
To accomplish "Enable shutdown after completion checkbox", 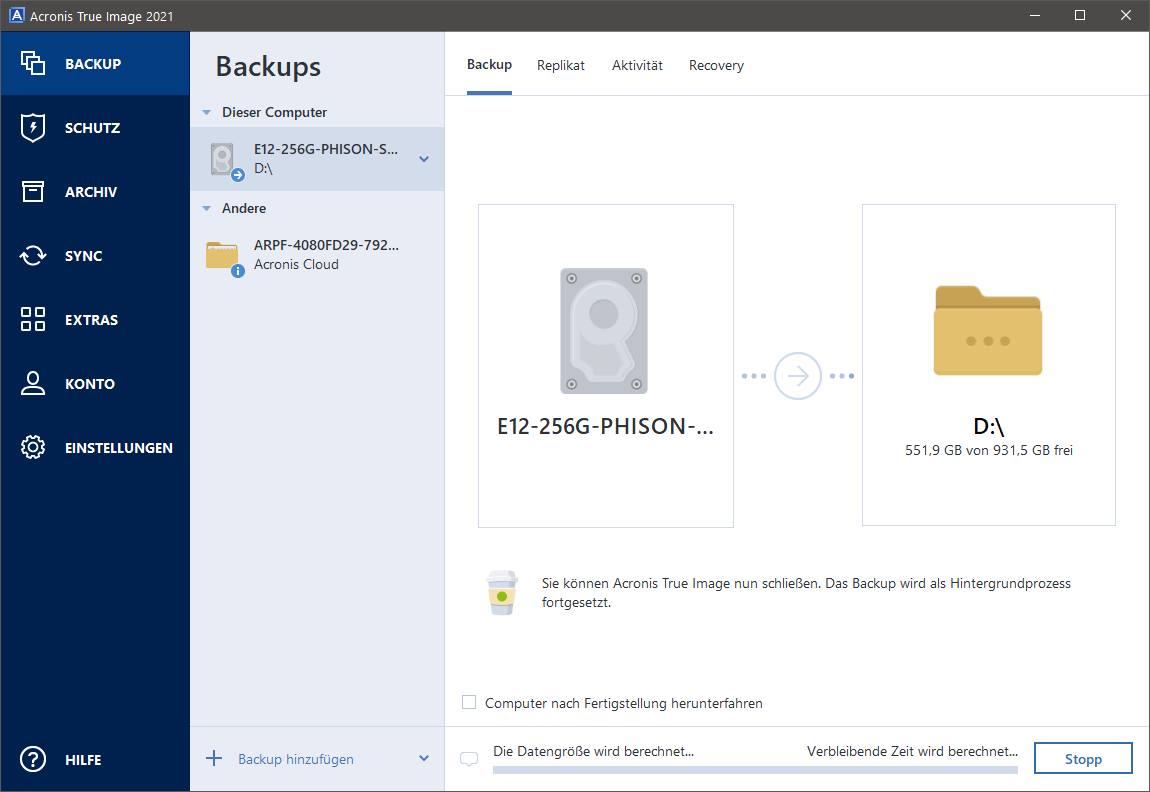I will click(x=469, y=703).
